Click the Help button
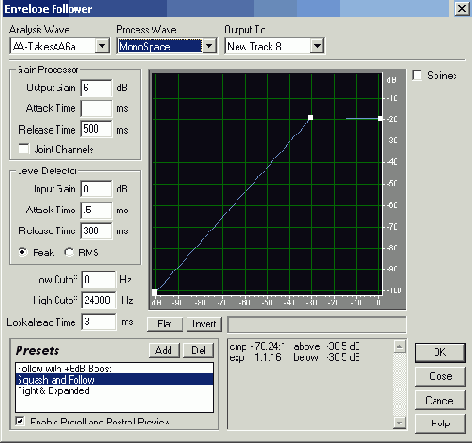 tap(440, 424)
